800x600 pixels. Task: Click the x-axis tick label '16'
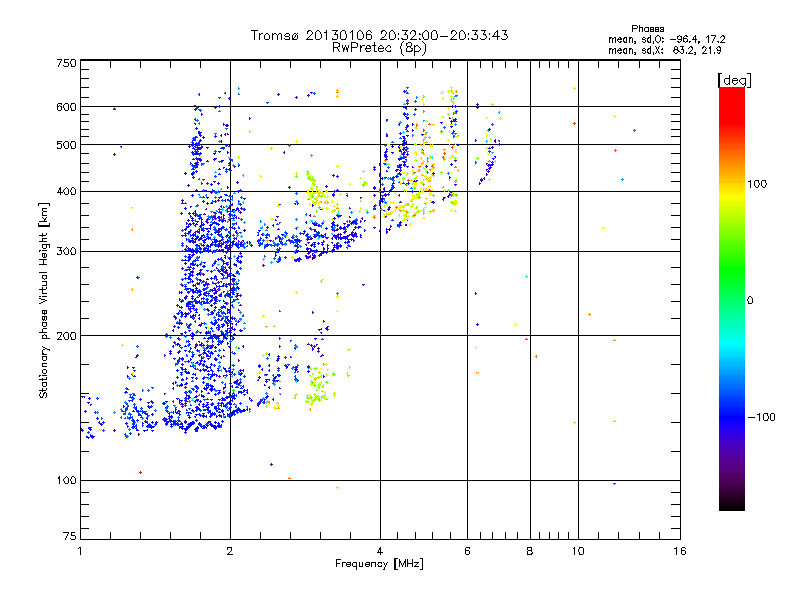(x=680, y=551)
